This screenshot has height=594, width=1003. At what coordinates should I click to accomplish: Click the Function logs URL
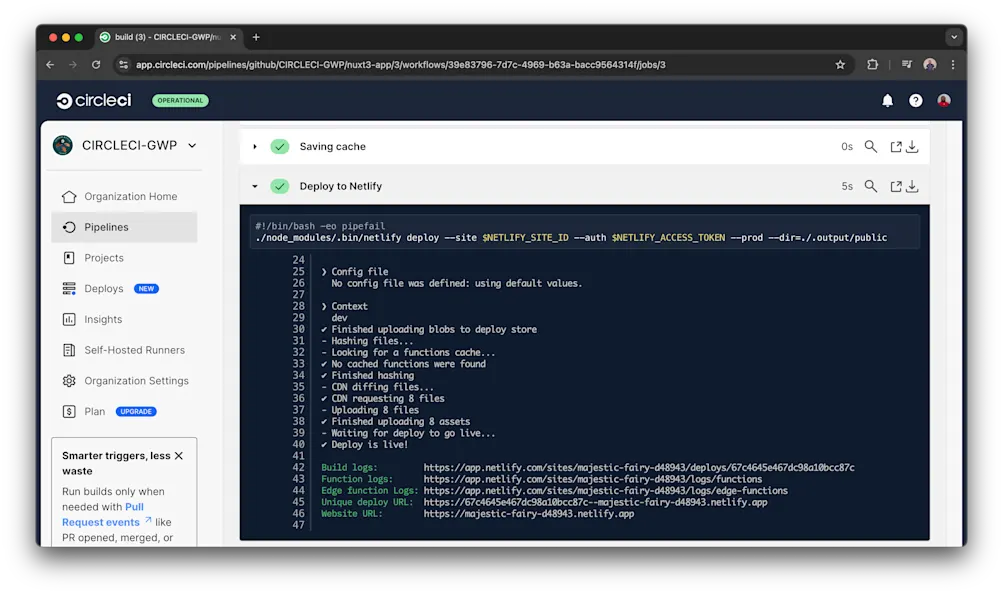point(592,479)
